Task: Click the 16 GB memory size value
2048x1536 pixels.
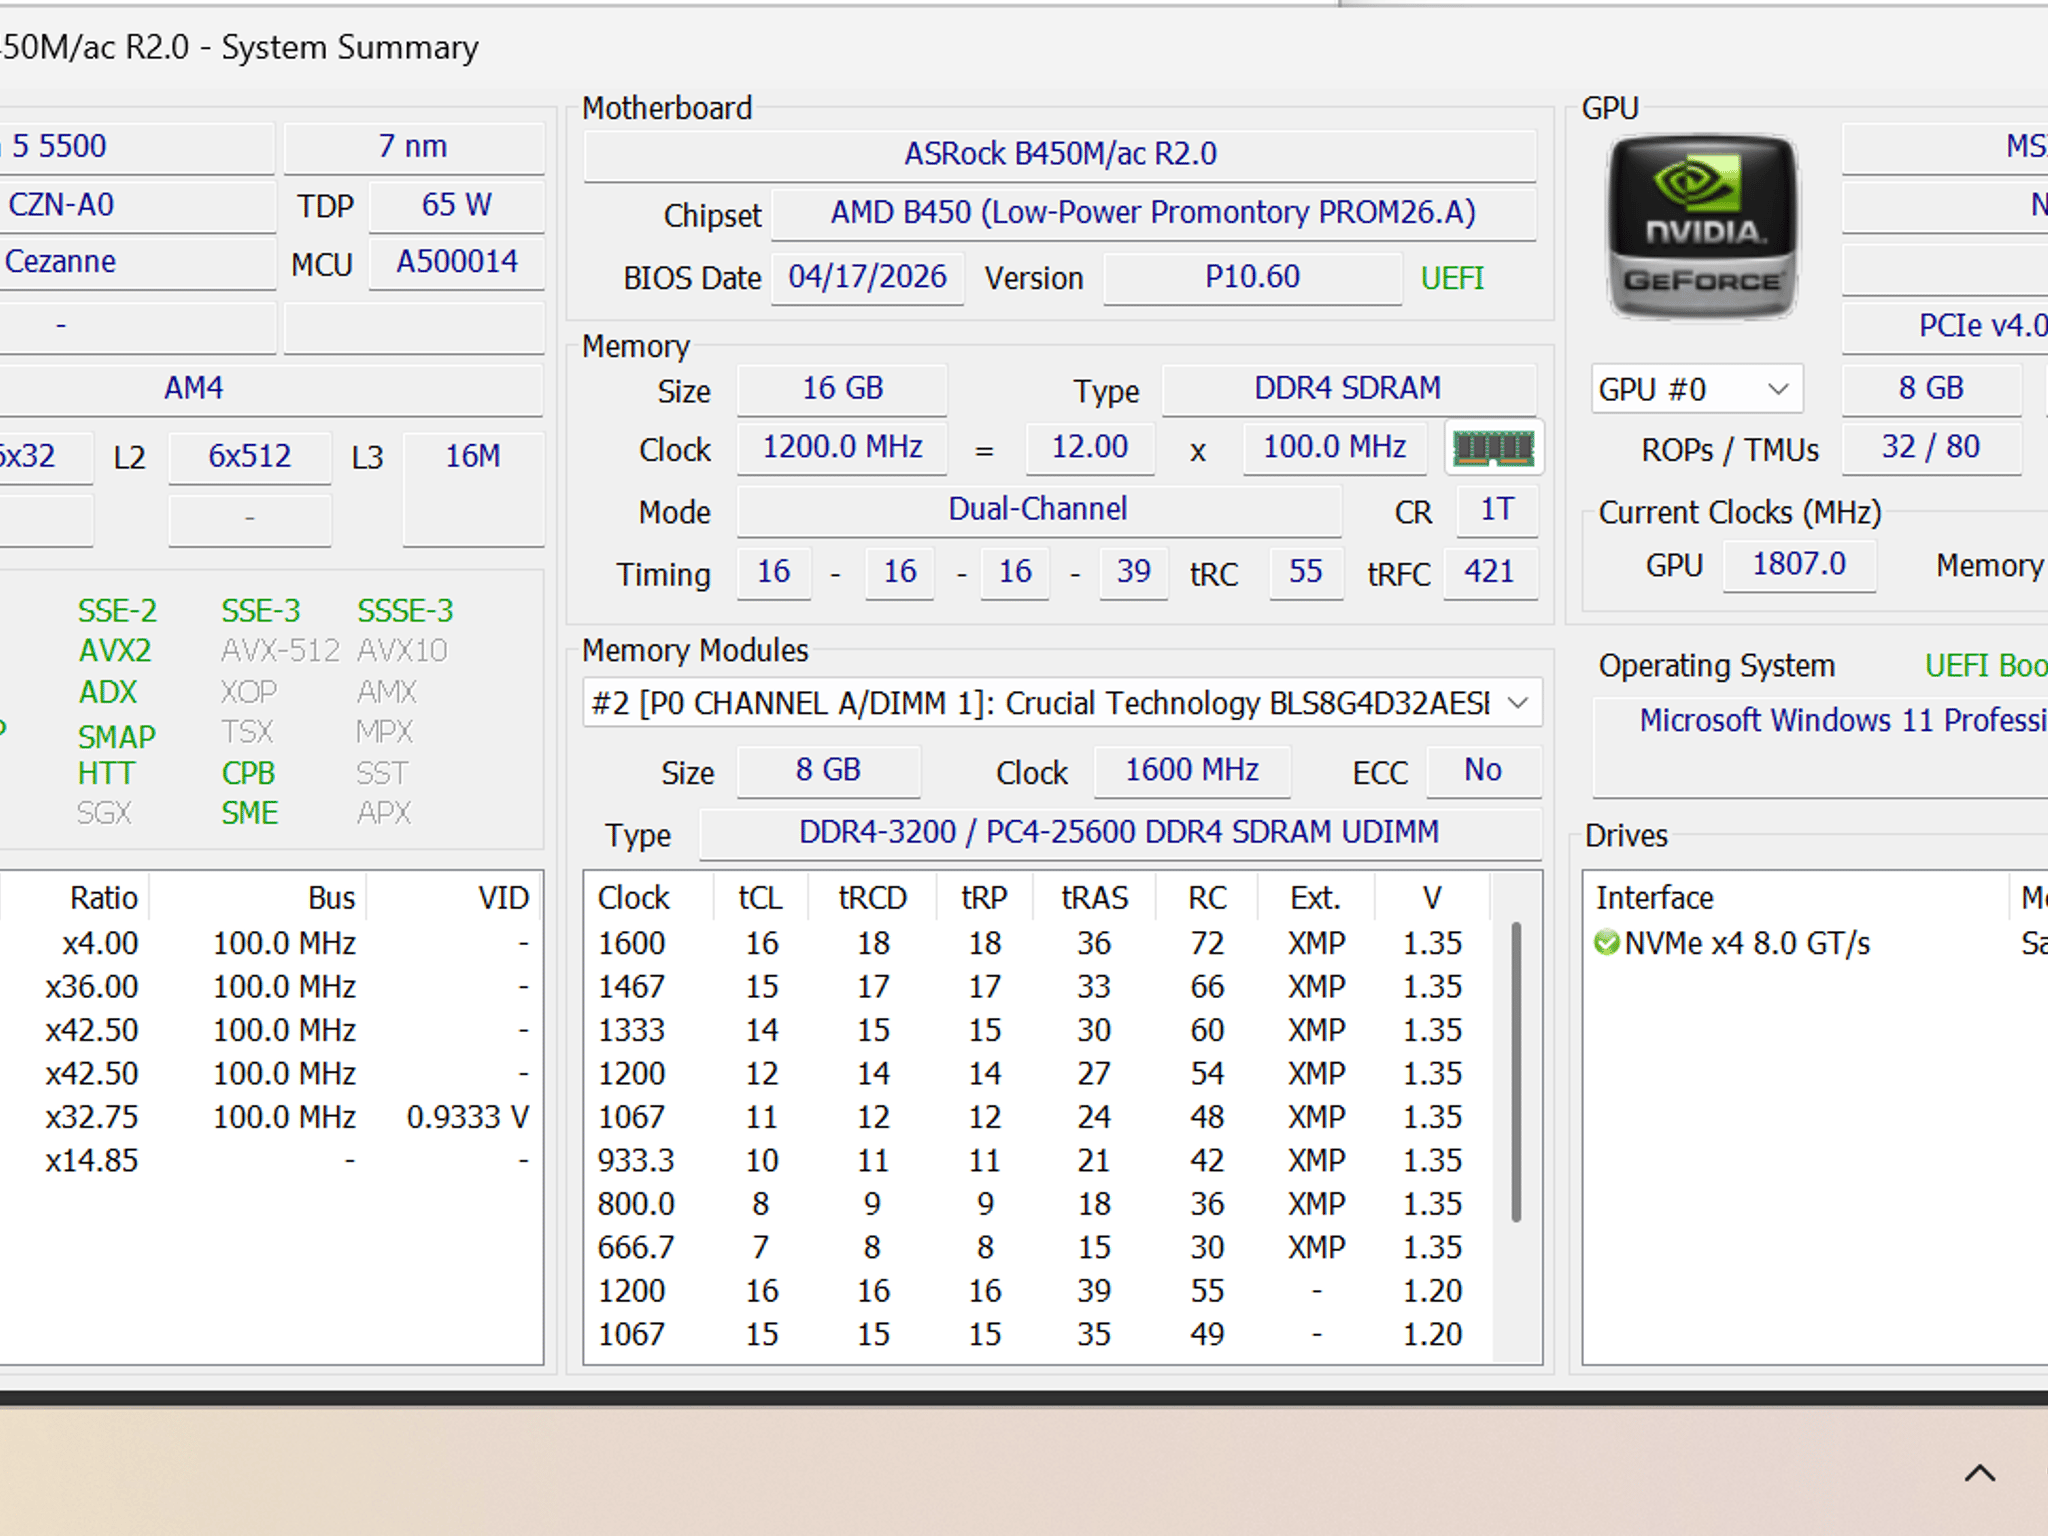Action: (842, 389)
